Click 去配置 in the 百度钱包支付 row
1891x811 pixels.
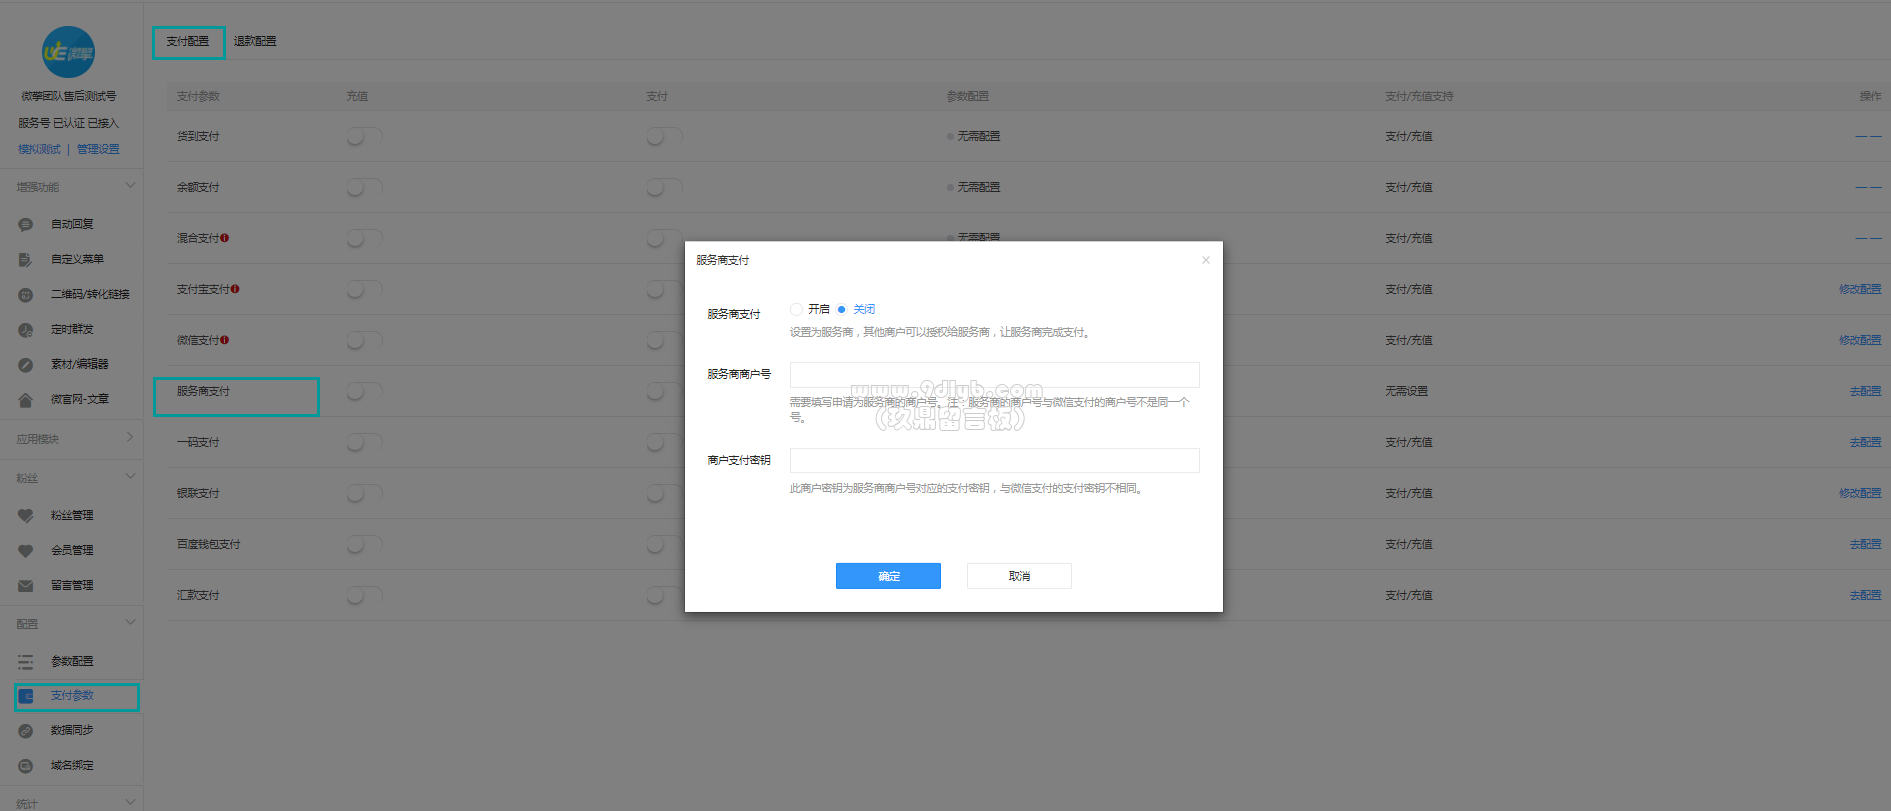1865,544
